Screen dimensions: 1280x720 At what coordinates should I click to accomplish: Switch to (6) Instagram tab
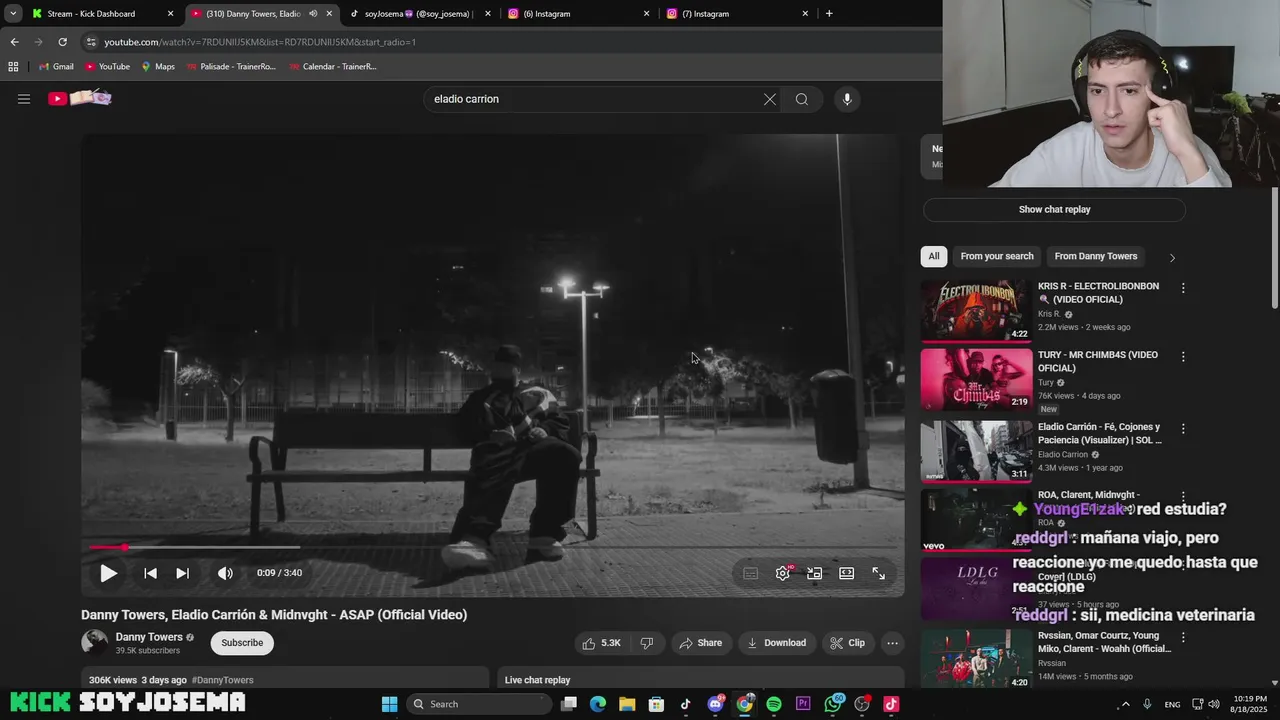click(577, 14)
